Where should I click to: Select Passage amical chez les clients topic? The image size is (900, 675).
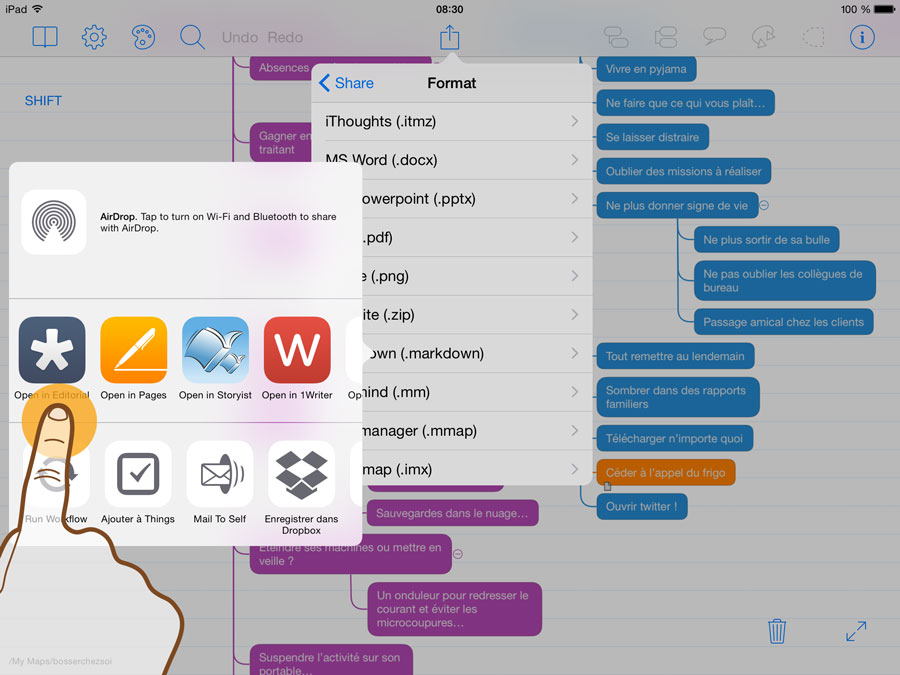(783, 322)
